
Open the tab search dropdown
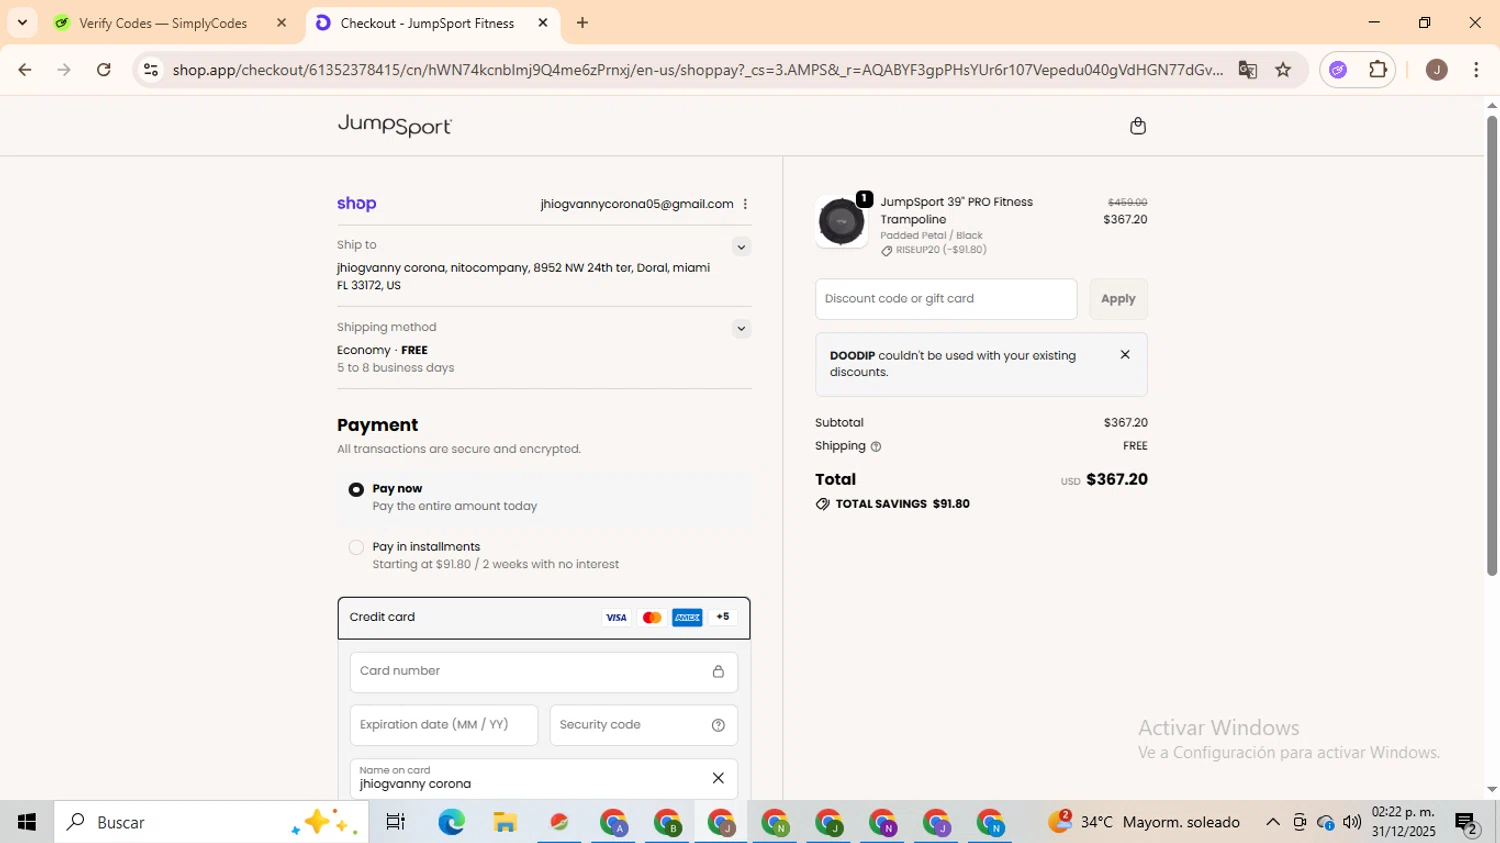[22, 23]
